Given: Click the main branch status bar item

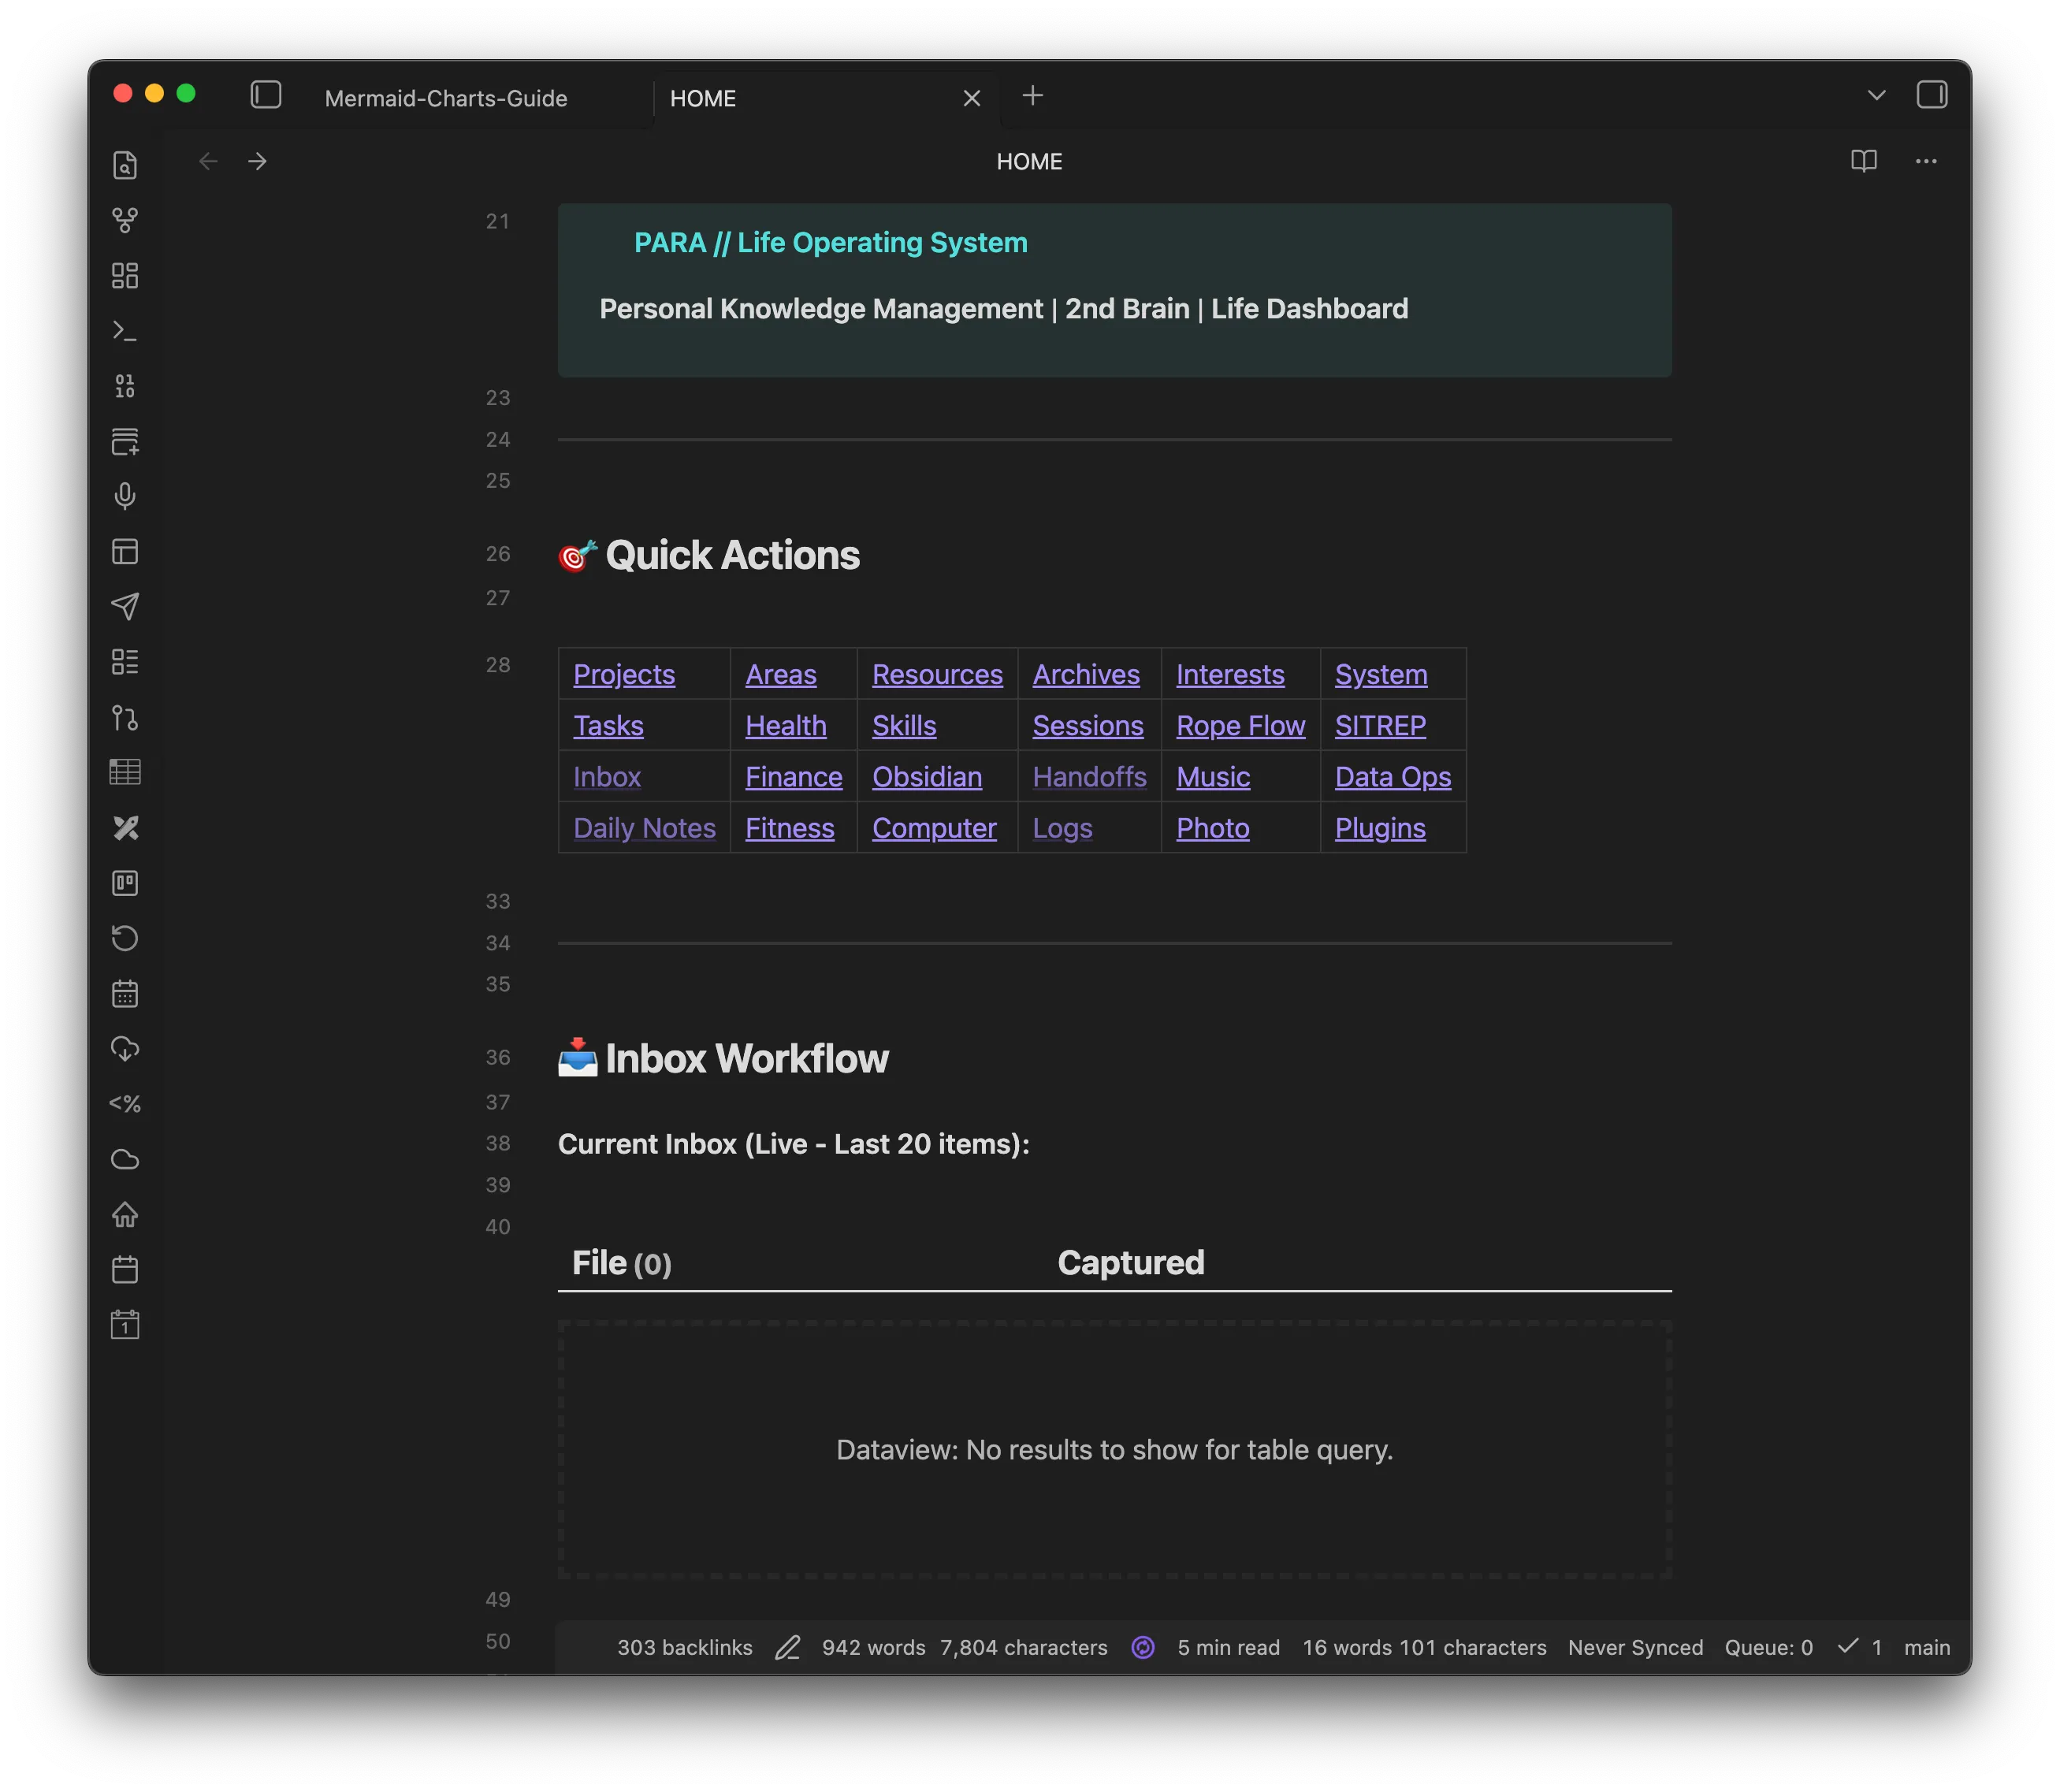Looking at the screenshot, I should [1926, 1647].
